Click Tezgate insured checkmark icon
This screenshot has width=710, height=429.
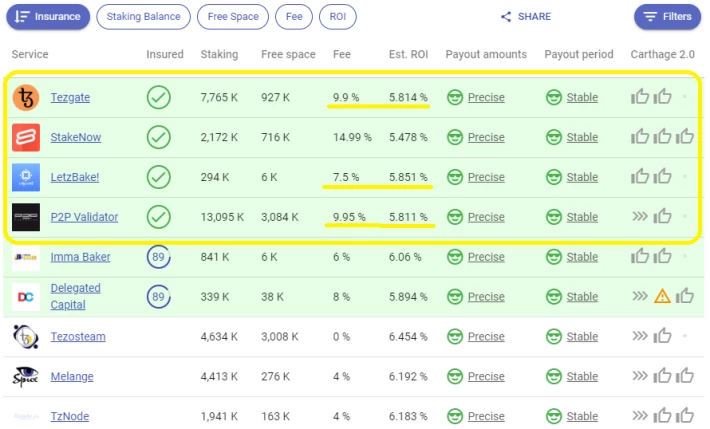158,97
